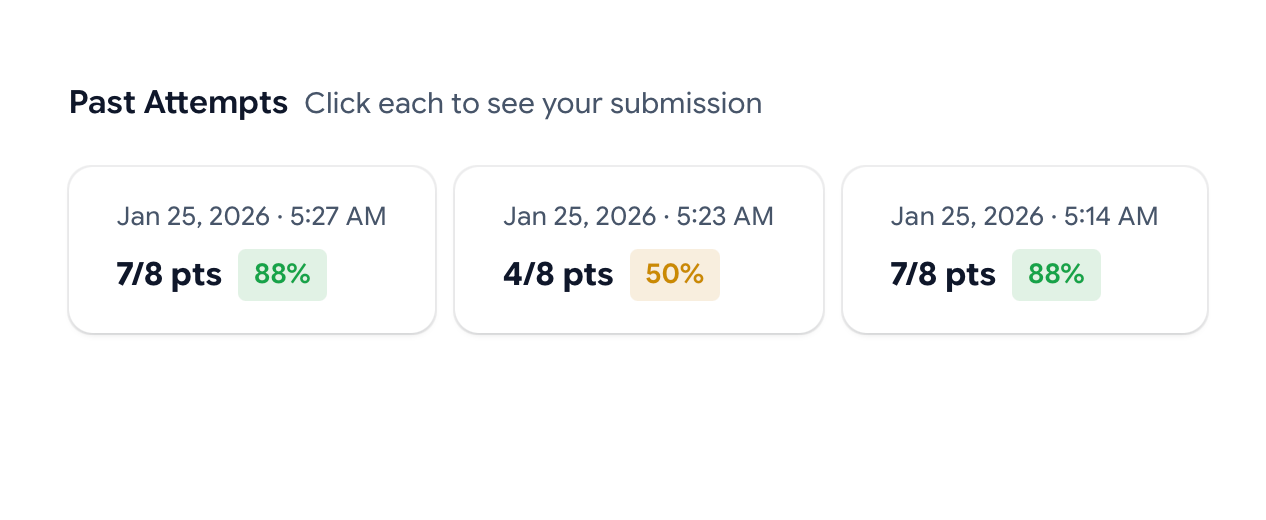The width and height of the screenshot is (1266, 520).
Task: Click the '5:14 AM' timestamp text
Action: click(x=1110, y=216)
